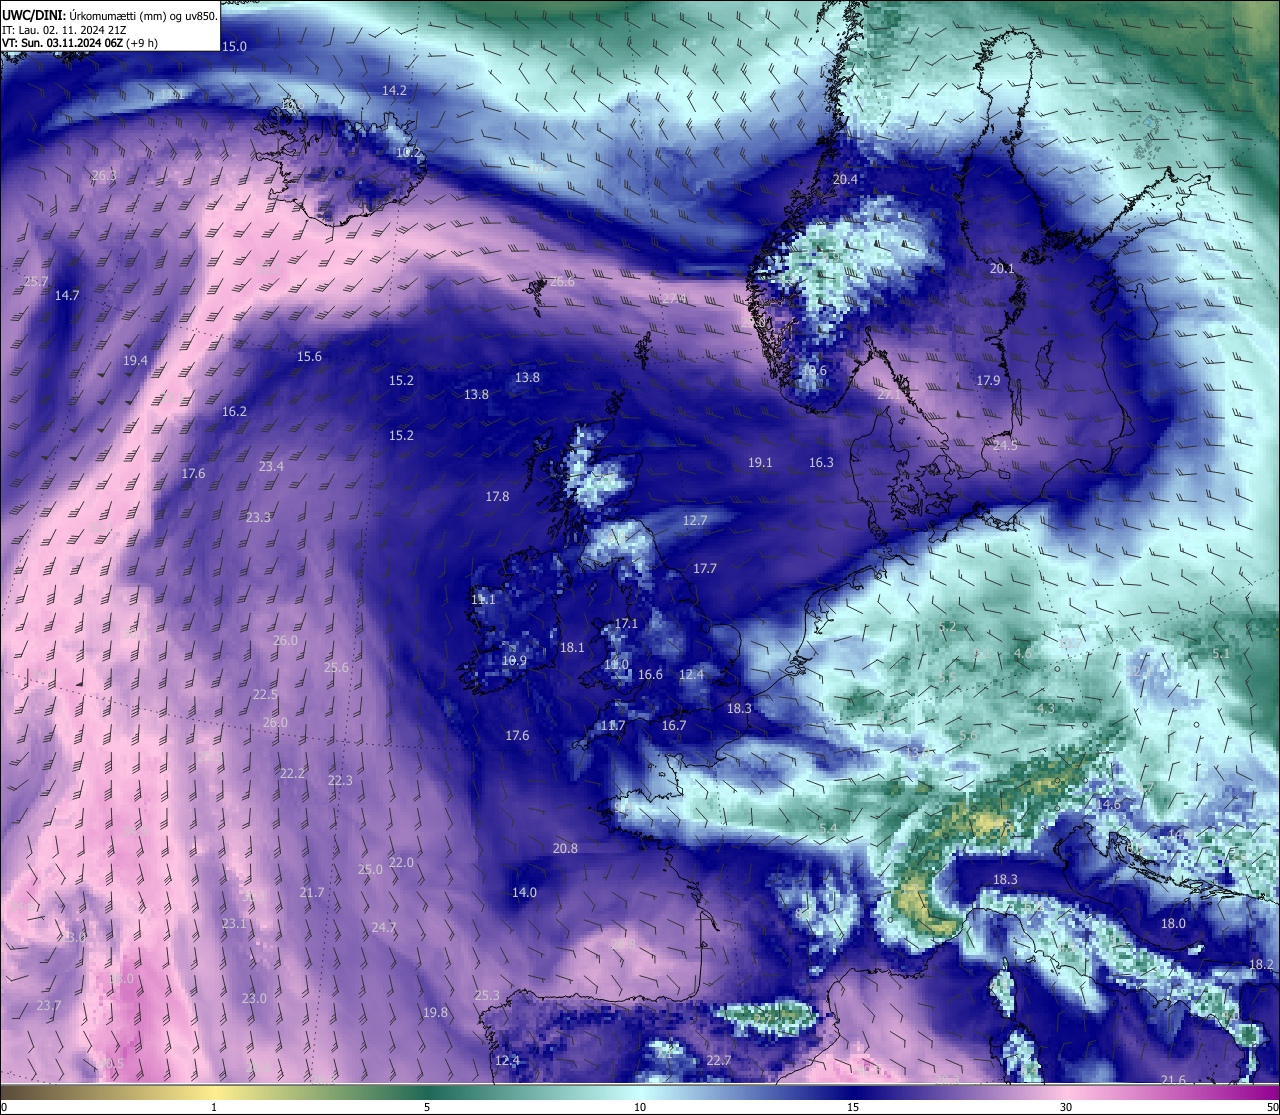The height and width of the screenshot is (1115, 1280).
Task: Click the 22.7 value over Spain
Action: coord(718,1060)
